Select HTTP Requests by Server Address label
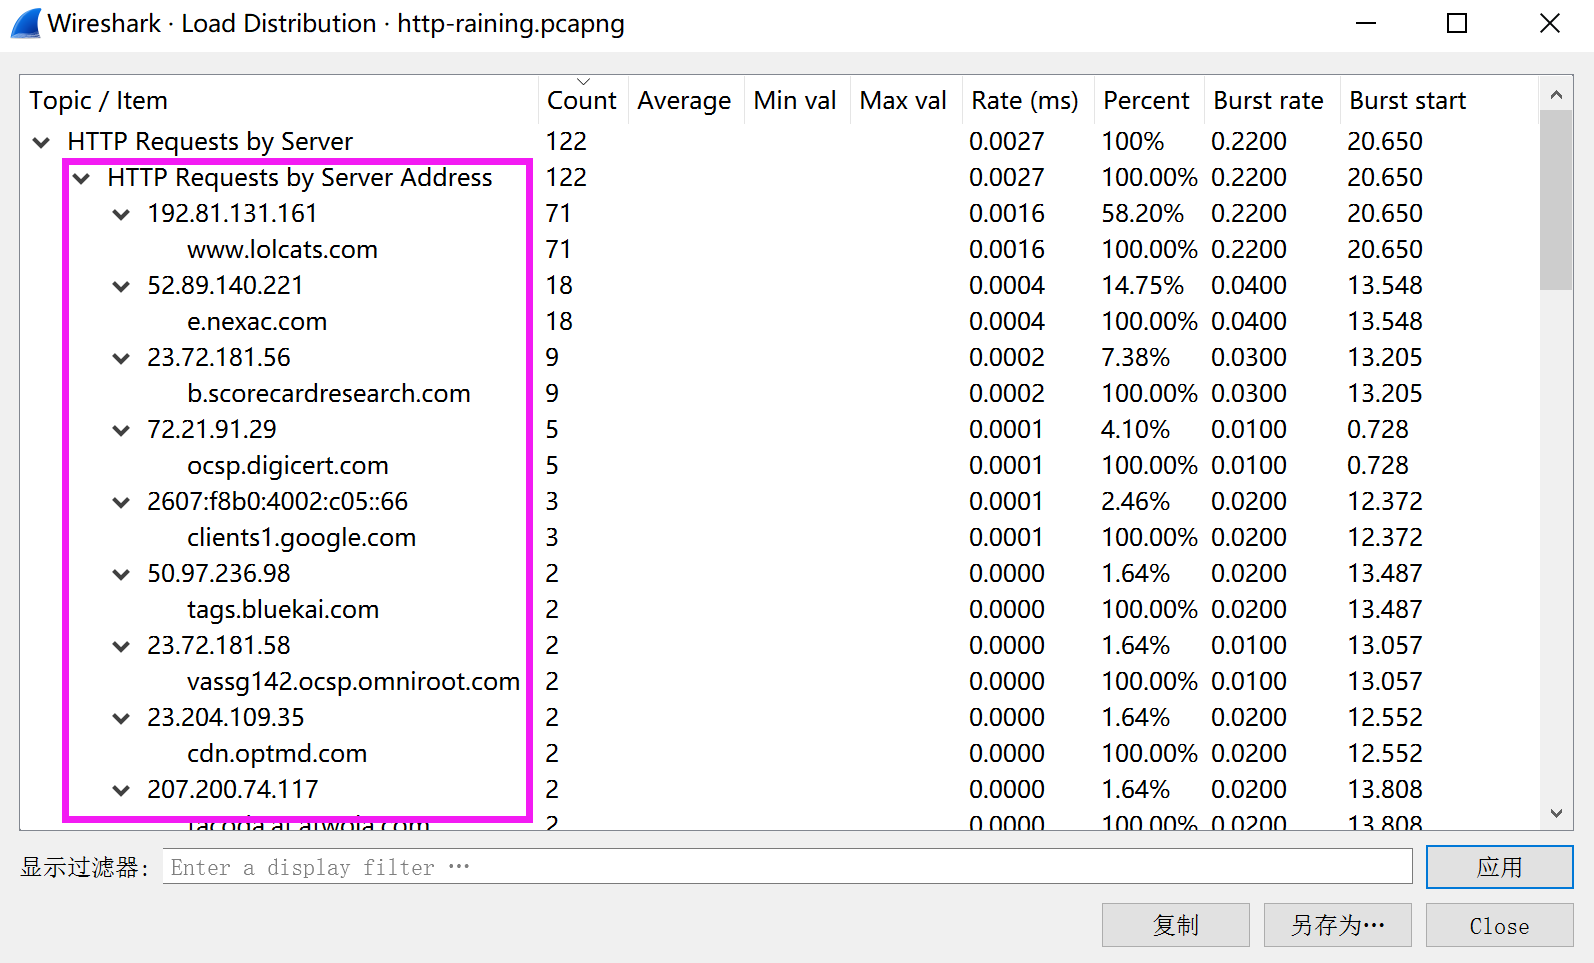Screen dimensions: 1594x963 coord(300,178)
